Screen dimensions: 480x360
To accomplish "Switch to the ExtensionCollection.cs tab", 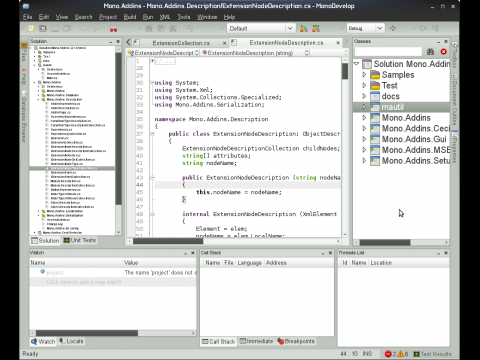I will [x=181, y=43].
